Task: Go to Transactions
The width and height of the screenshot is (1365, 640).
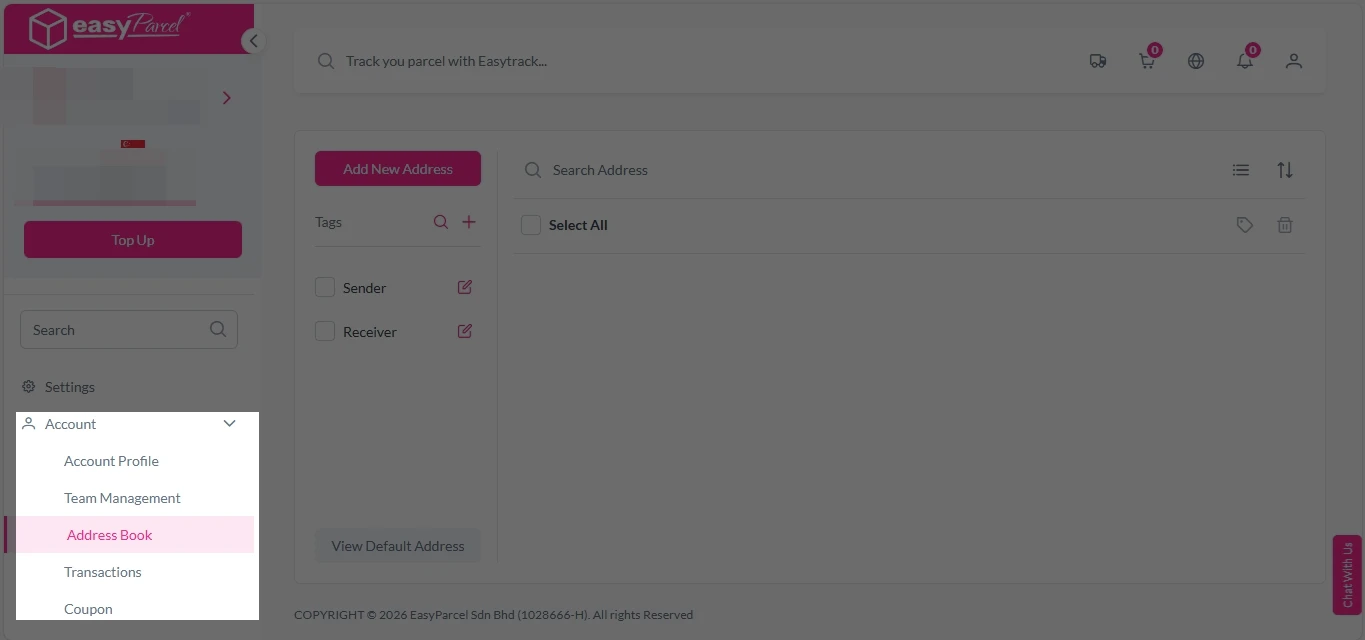Action: pos(103,571)
